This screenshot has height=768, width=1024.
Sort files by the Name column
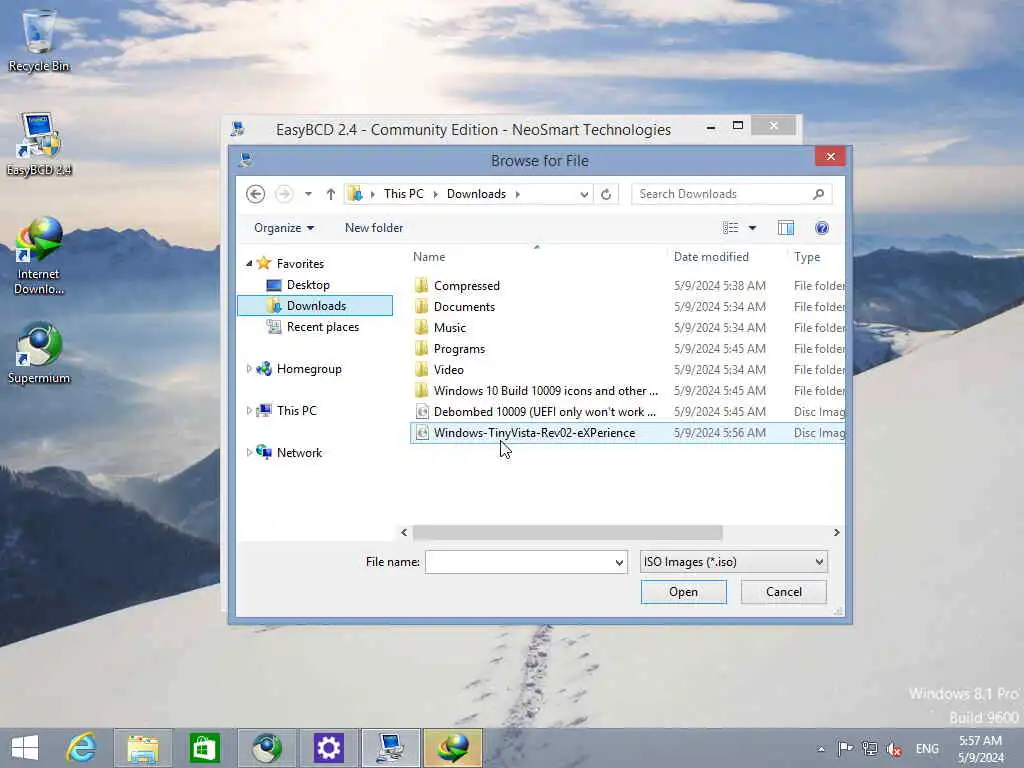[537, 257]
